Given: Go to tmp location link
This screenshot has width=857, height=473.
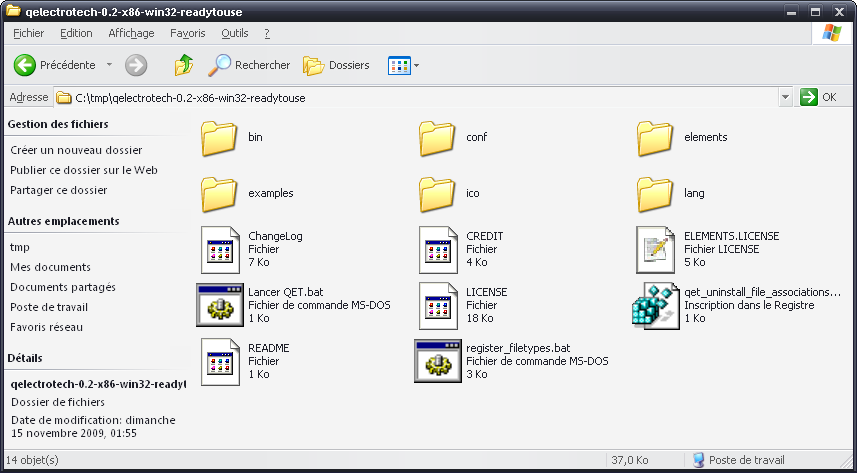Looking at the screenshot, I should click(x=20, y=248).
